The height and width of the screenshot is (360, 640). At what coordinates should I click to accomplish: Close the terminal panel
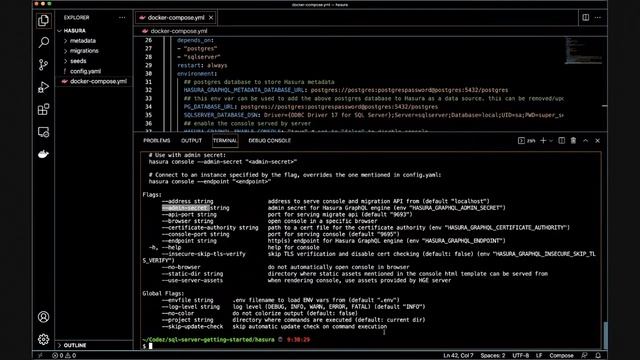597,140
